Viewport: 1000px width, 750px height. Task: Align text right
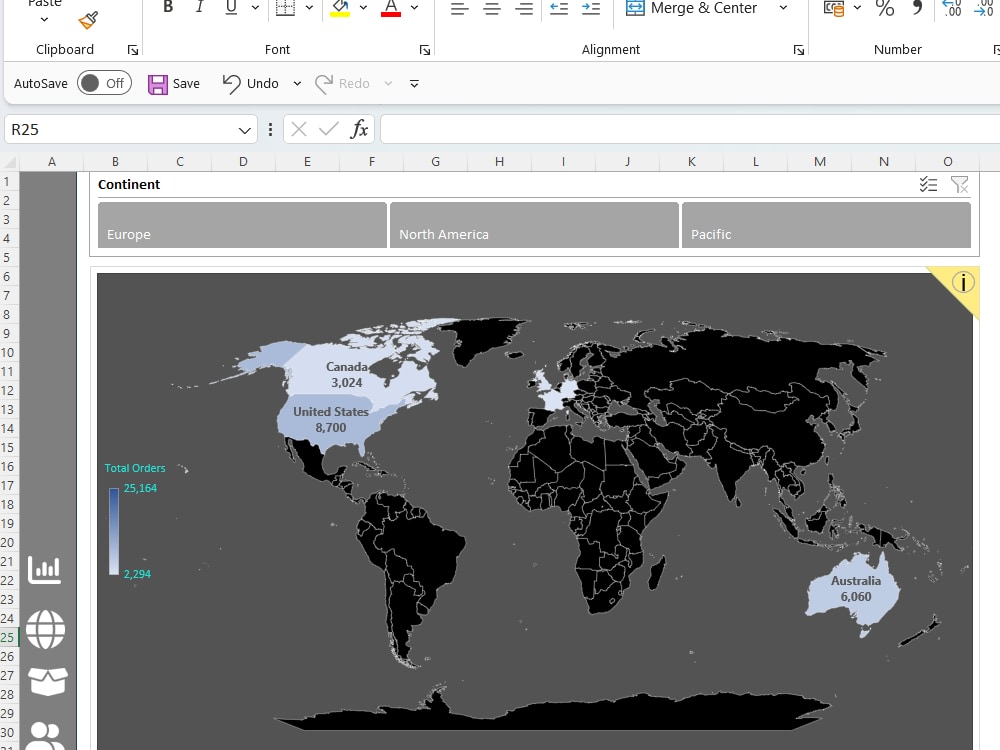point(524,8)
